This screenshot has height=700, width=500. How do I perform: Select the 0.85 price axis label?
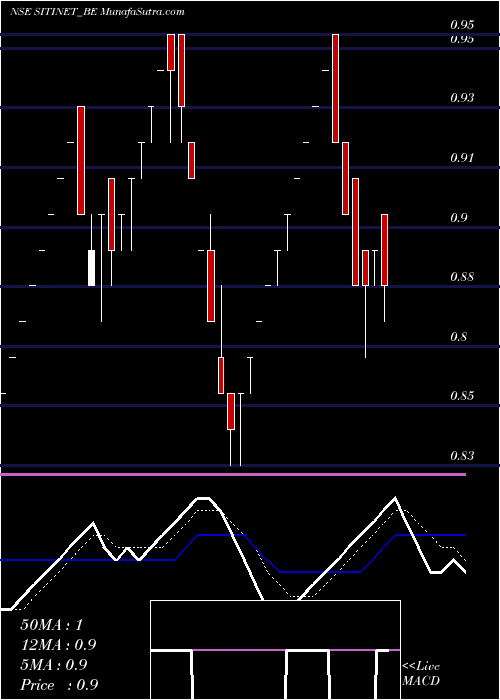pos(462,396)
